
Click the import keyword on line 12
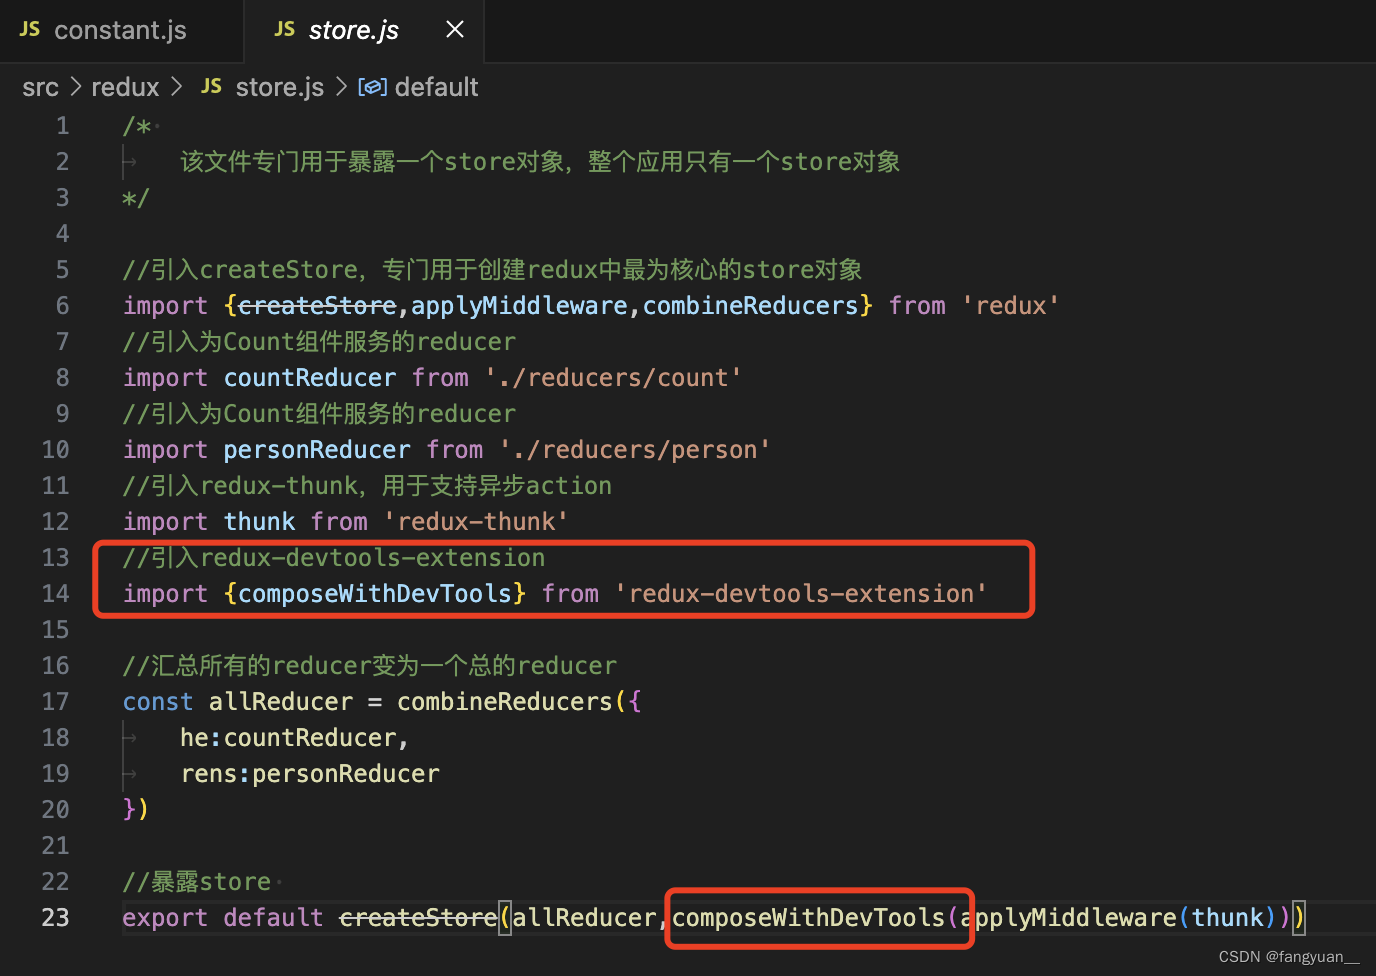pyautogui.click(x=165, y=522)
